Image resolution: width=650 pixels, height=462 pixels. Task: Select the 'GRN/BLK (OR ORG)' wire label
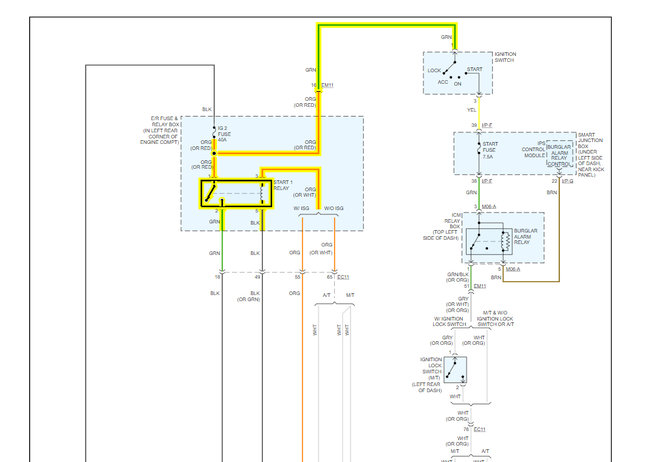(457, 277)
